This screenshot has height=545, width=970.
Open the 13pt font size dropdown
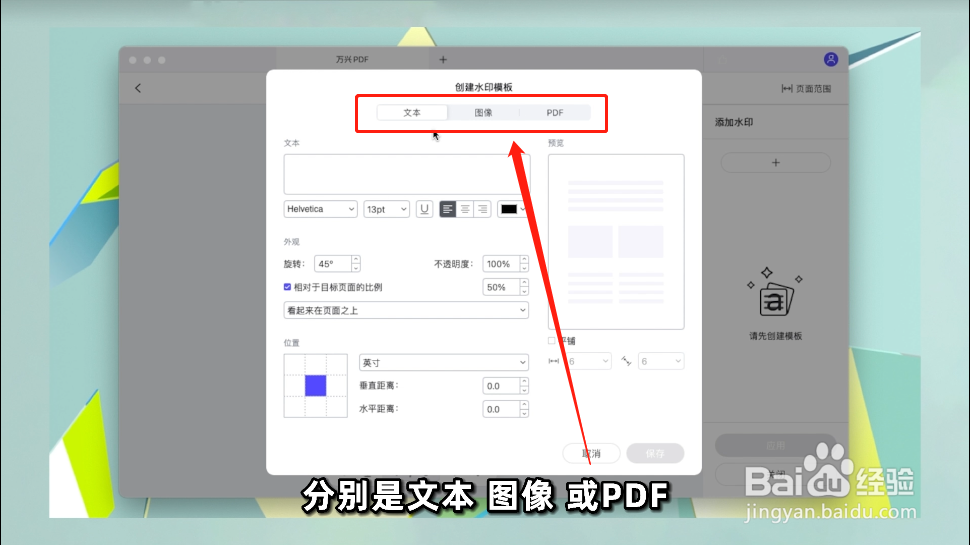coord(387,209)
